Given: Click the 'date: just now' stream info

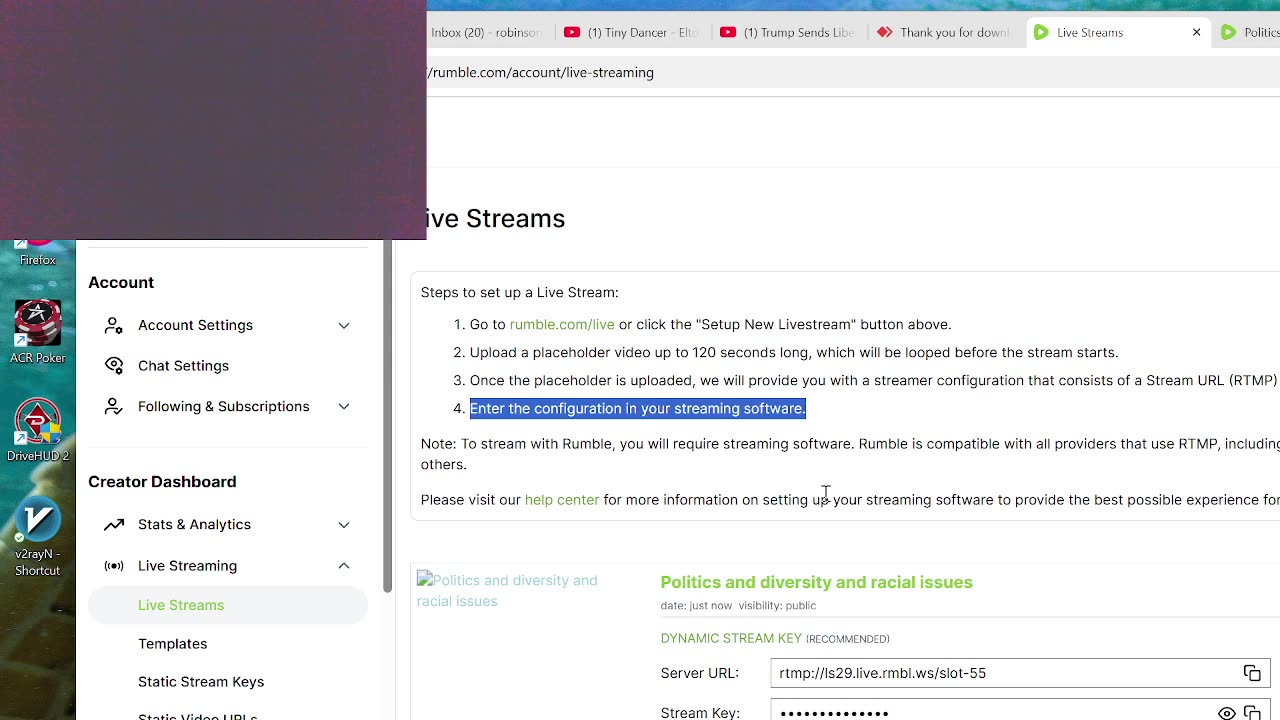Looking at the screenshot, I should (696, 605).
